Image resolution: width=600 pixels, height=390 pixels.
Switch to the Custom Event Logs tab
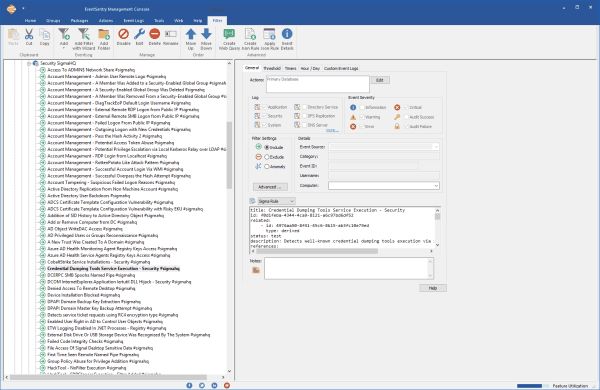(x=341, y=68)
